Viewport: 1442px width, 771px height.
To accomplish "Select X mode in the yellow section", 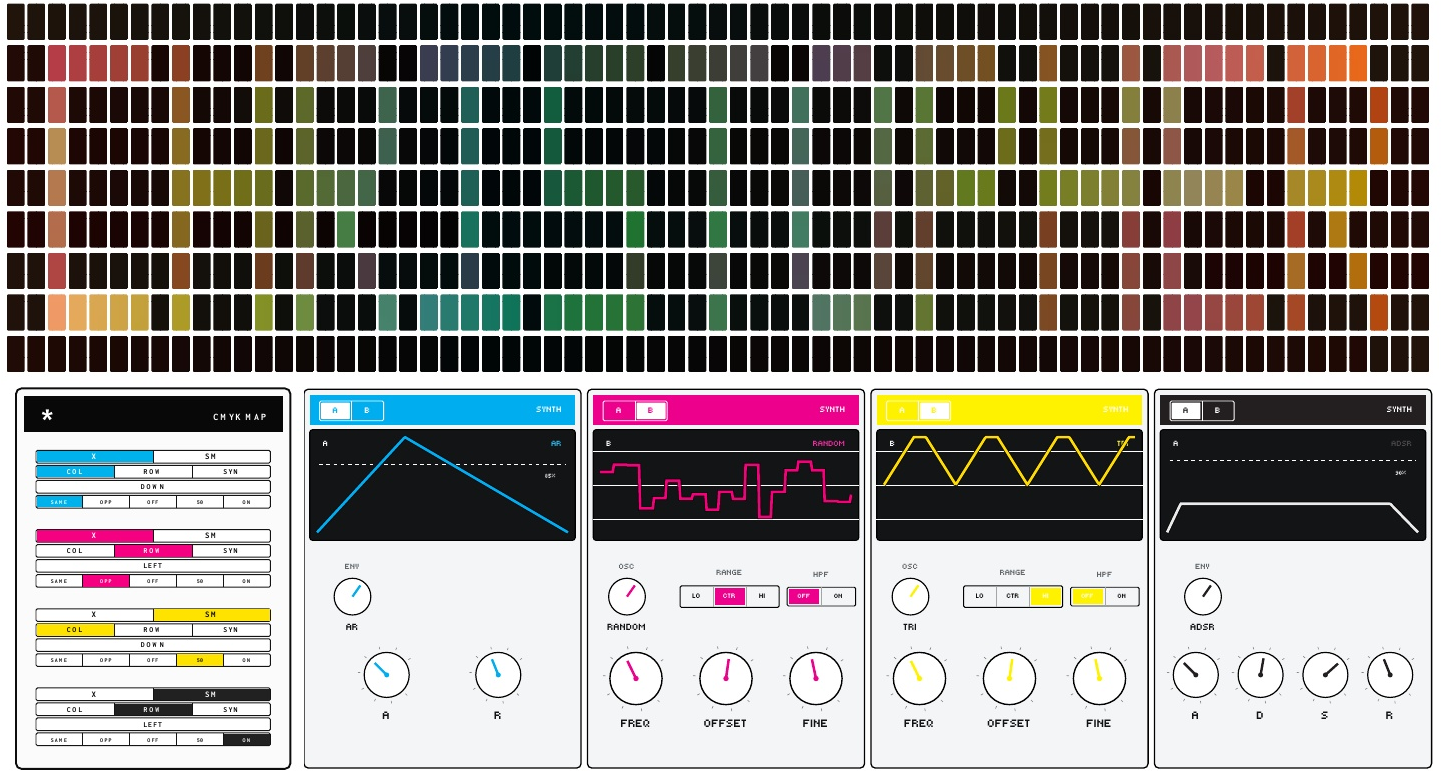I will click(x=94, y=614).
